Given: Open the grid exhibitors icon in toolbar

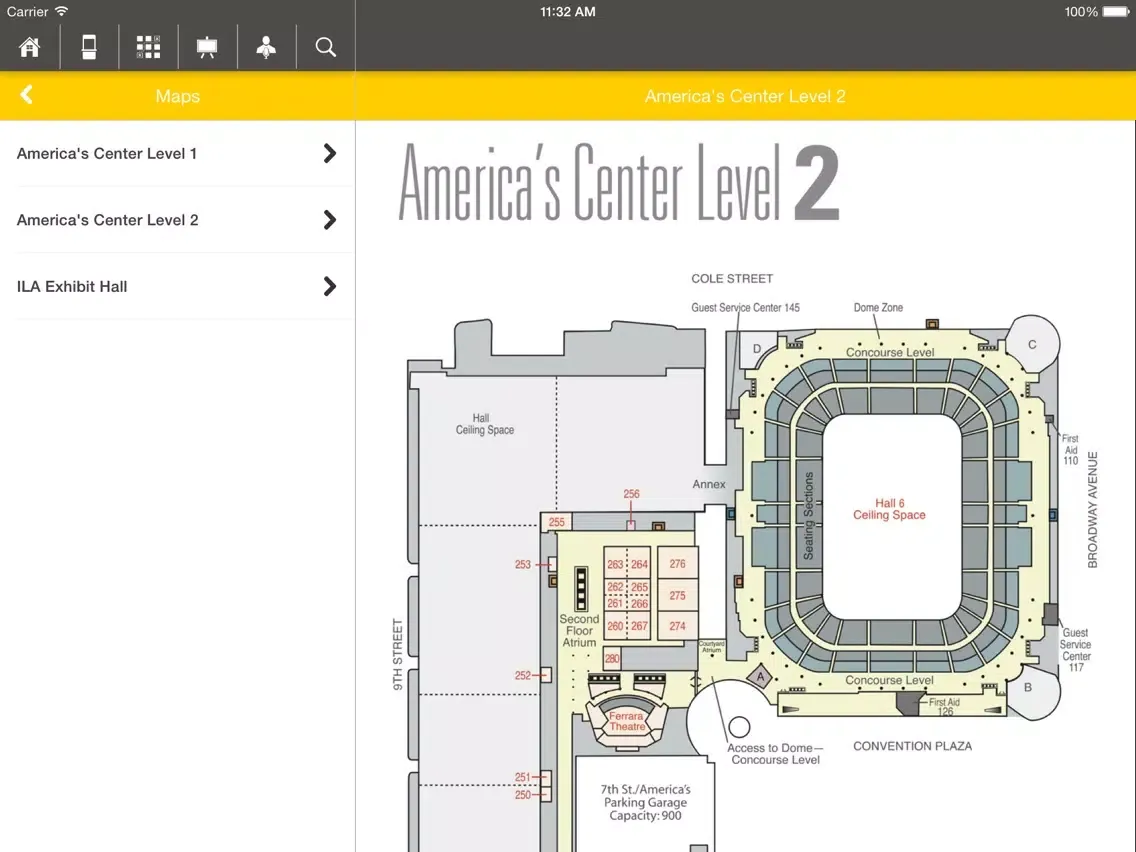Looking at the screenshot, I should (149, 47).
